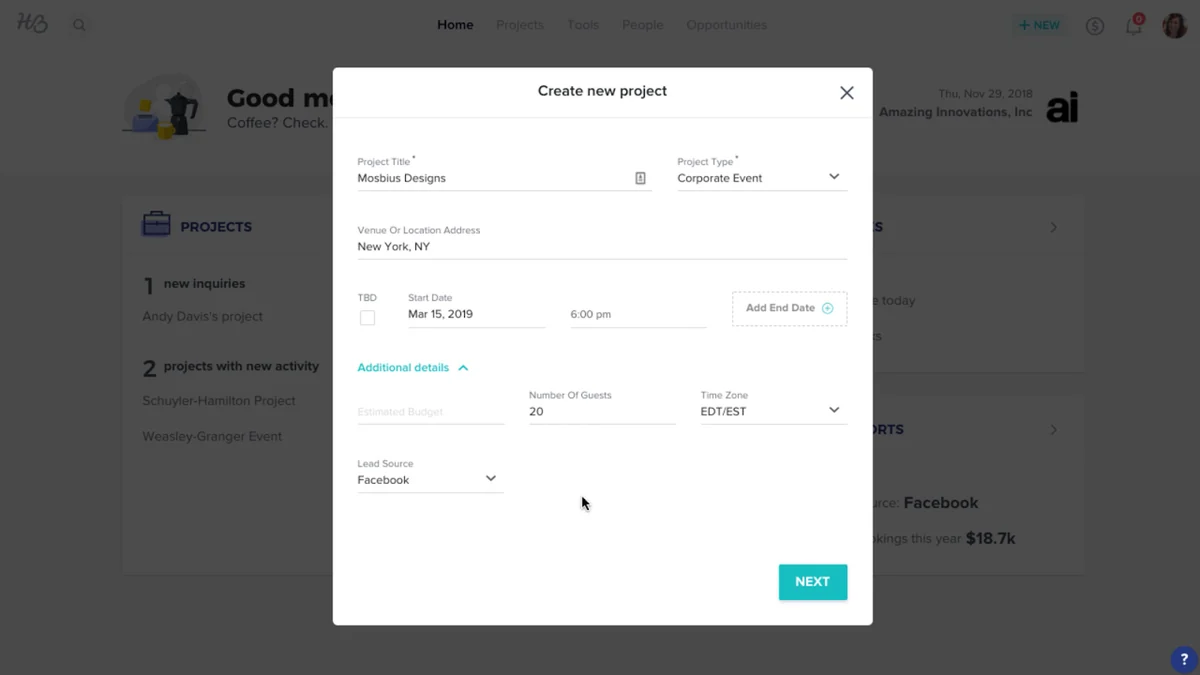Click the Start Date field
This screenshot has height=675, width=1200.
point(476,314)
